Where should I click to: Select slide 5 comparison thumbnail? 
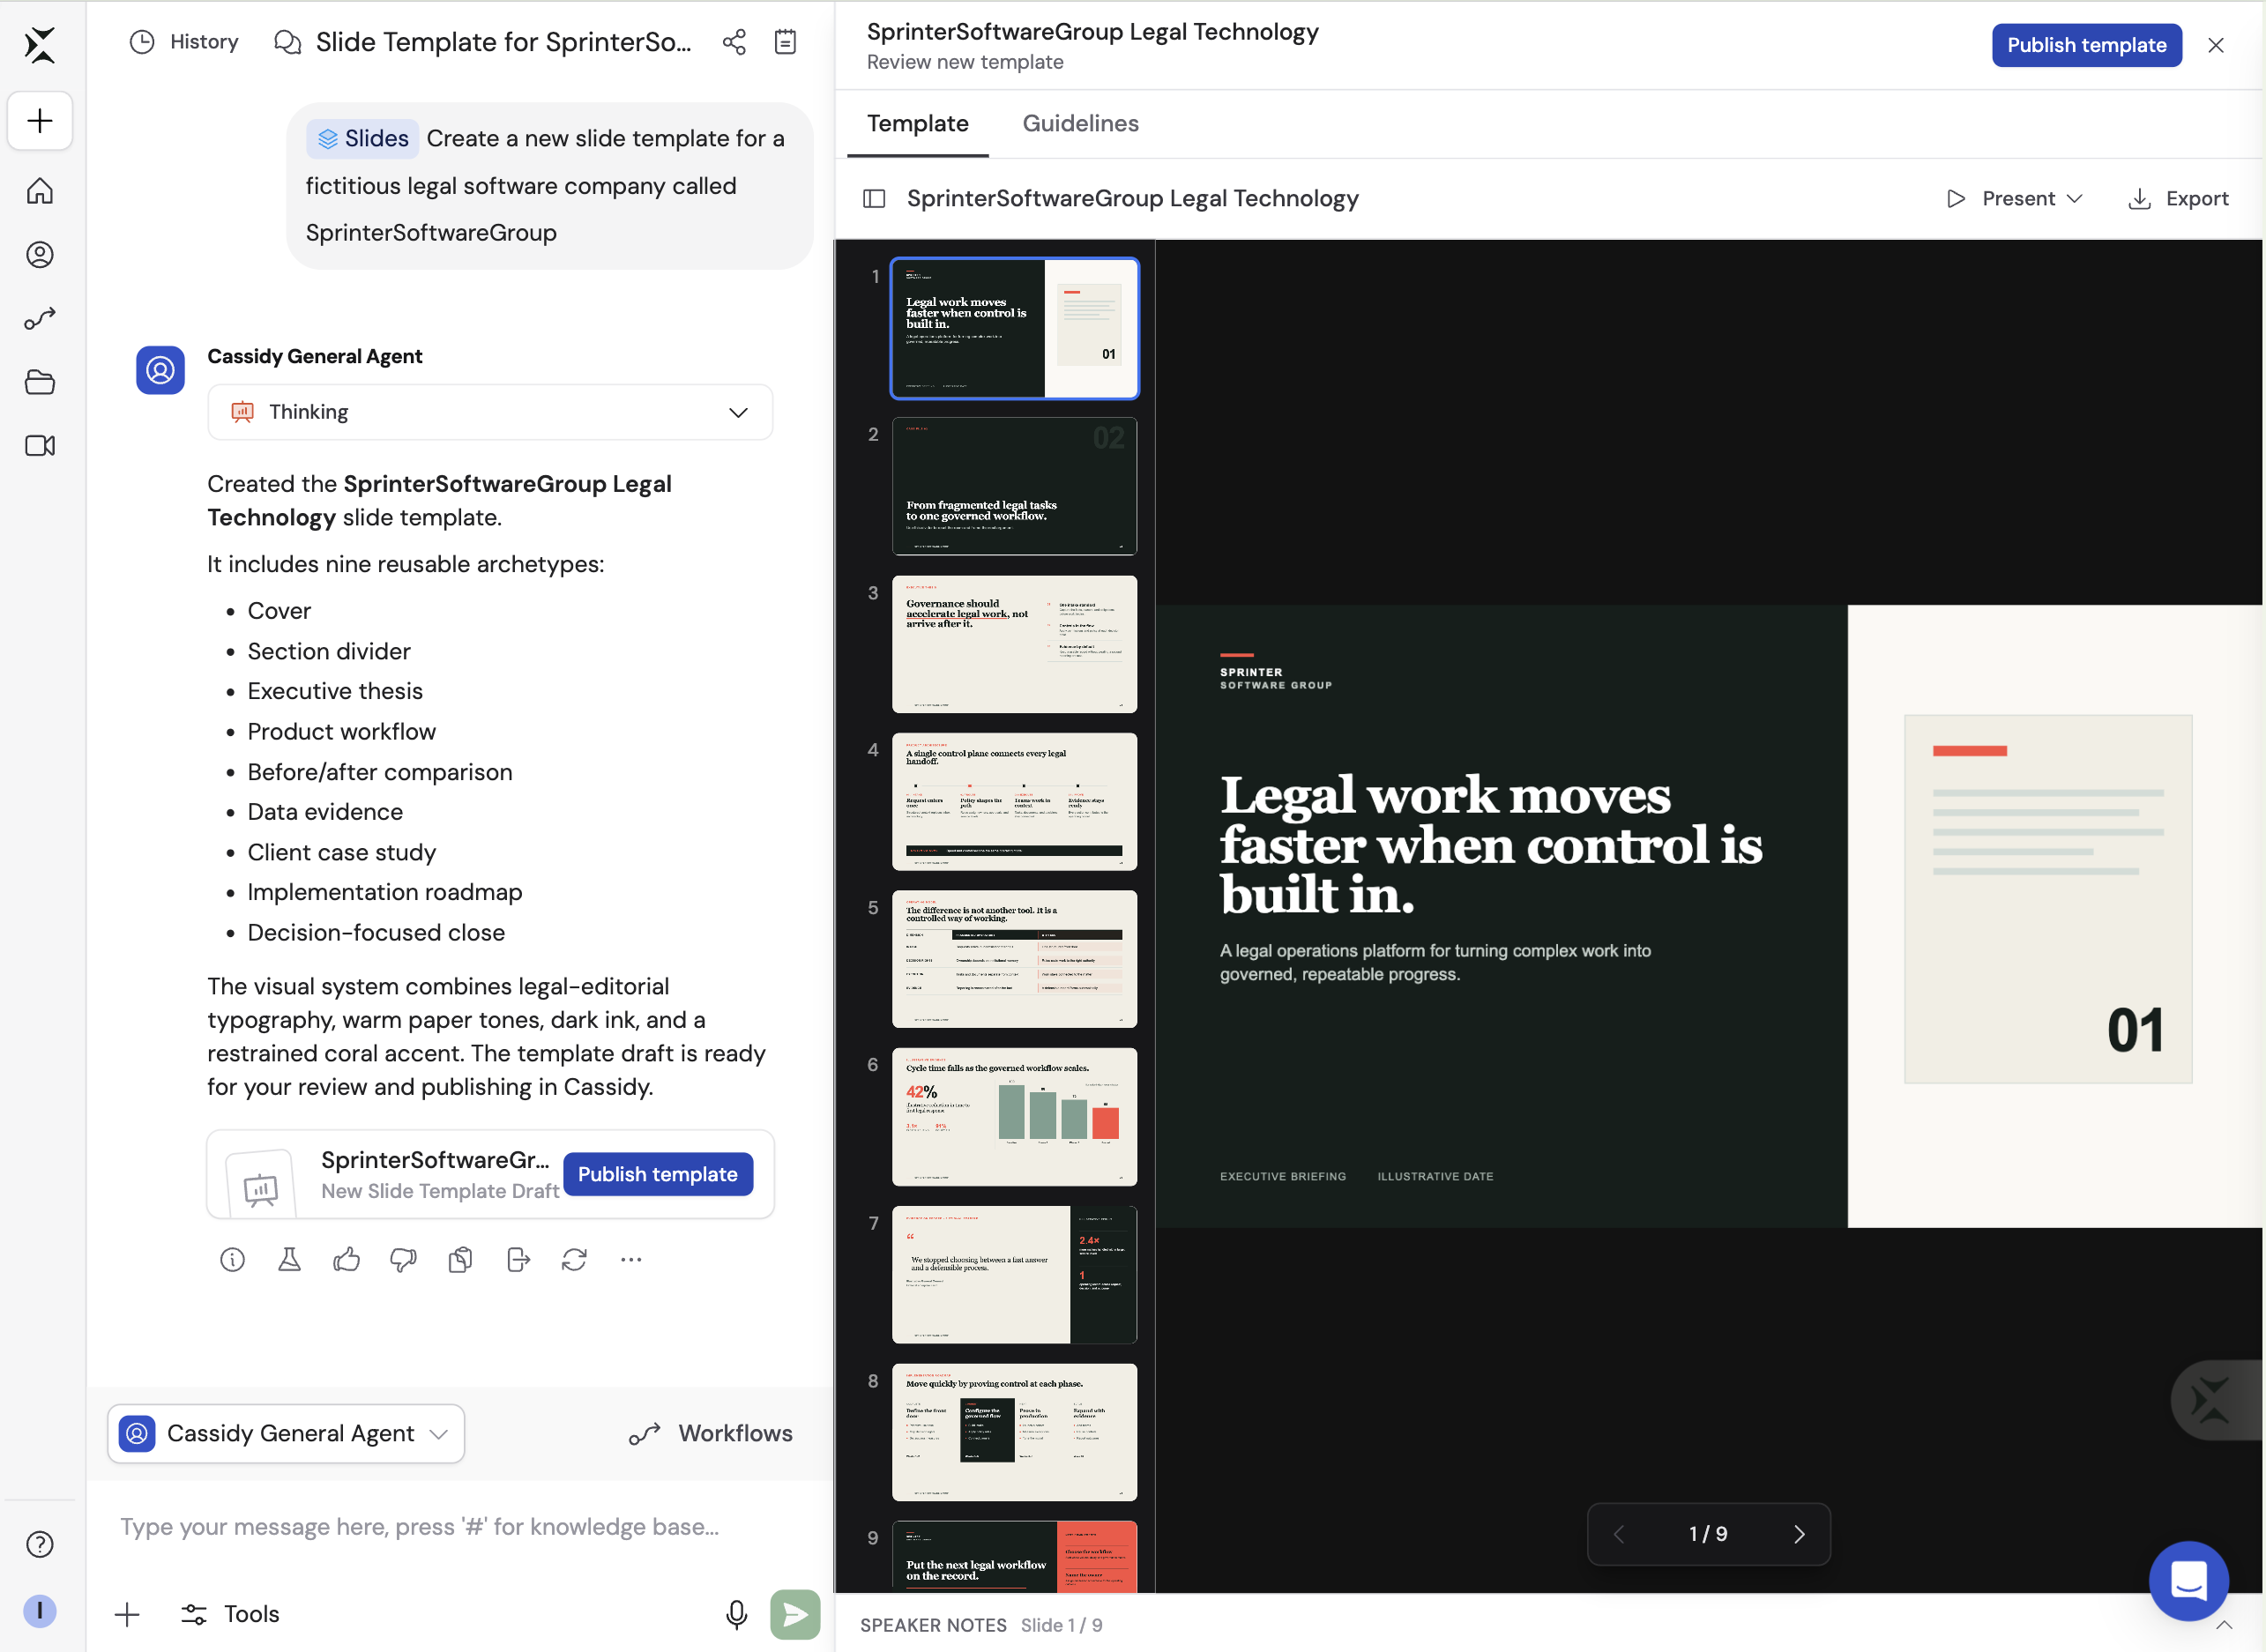(x=1014, y=959)
